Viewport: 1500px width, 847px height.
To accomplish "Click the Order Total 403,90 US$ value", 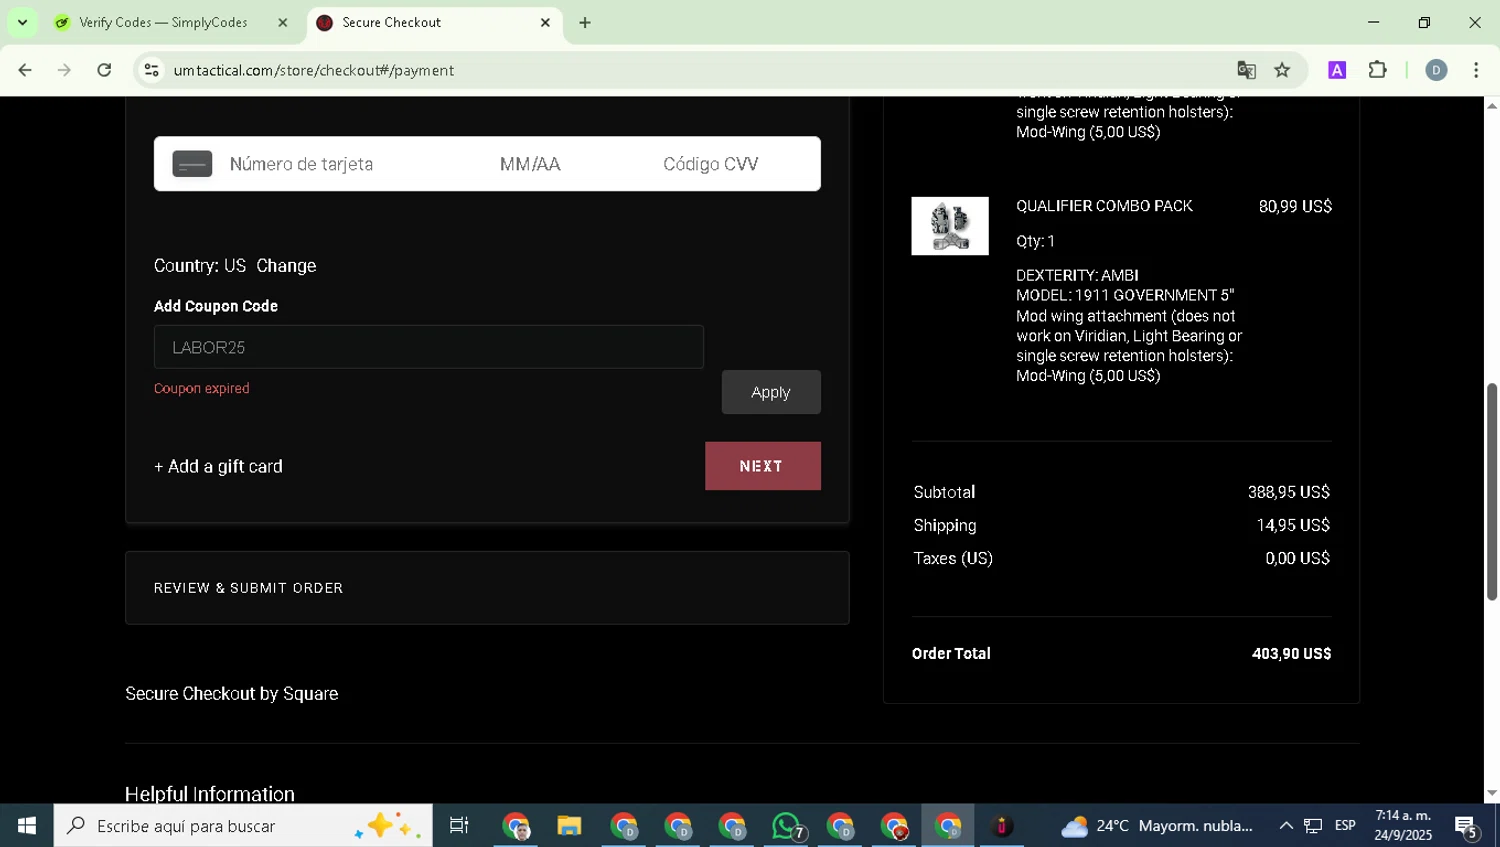I will coord(1291,653).
